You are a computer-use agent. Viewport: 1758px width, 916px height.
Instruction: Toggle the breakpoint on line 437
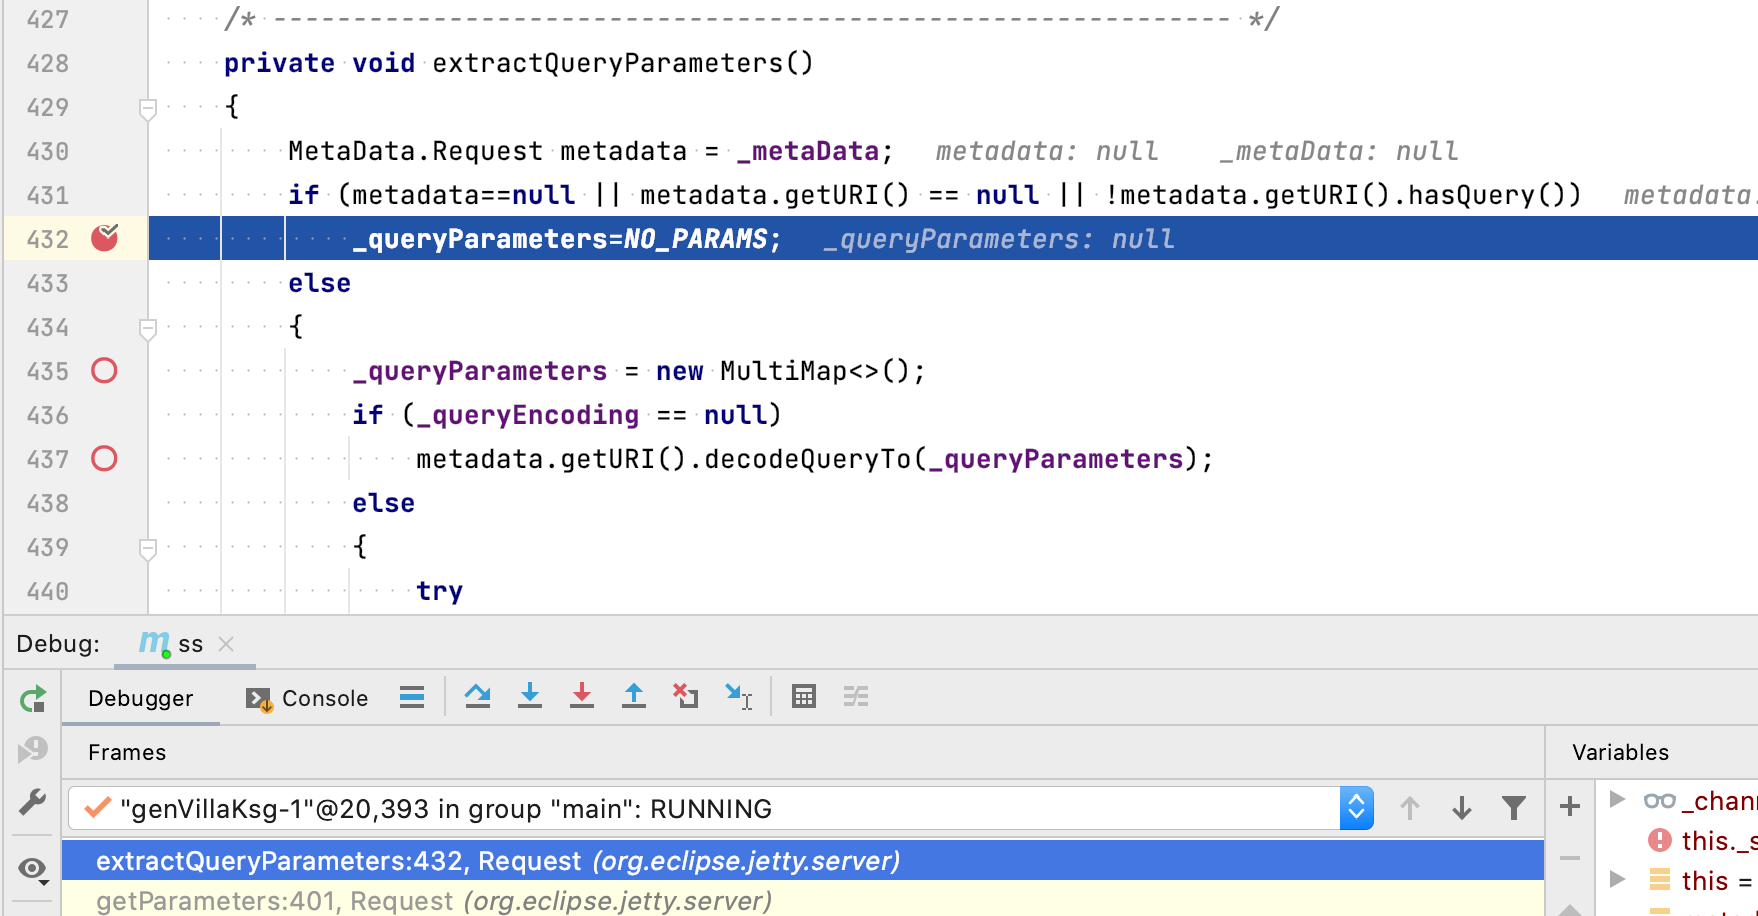point(104,459)
